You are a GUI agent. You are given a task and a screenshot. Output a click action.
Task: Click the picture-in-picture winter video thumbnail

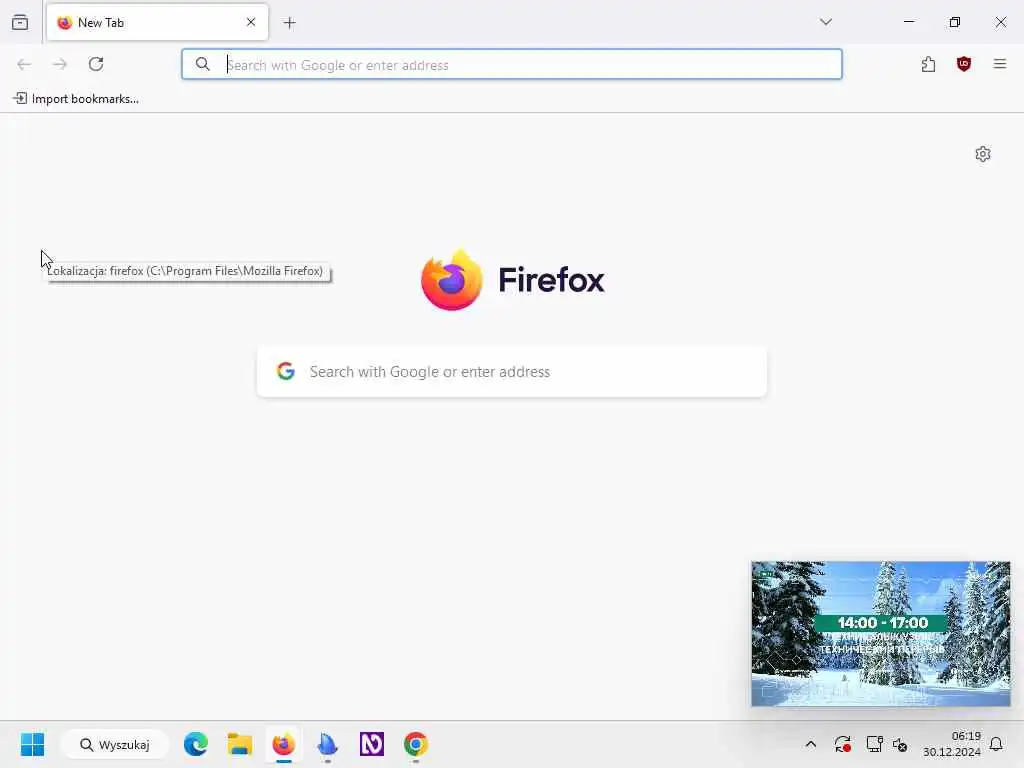[880, 633]
